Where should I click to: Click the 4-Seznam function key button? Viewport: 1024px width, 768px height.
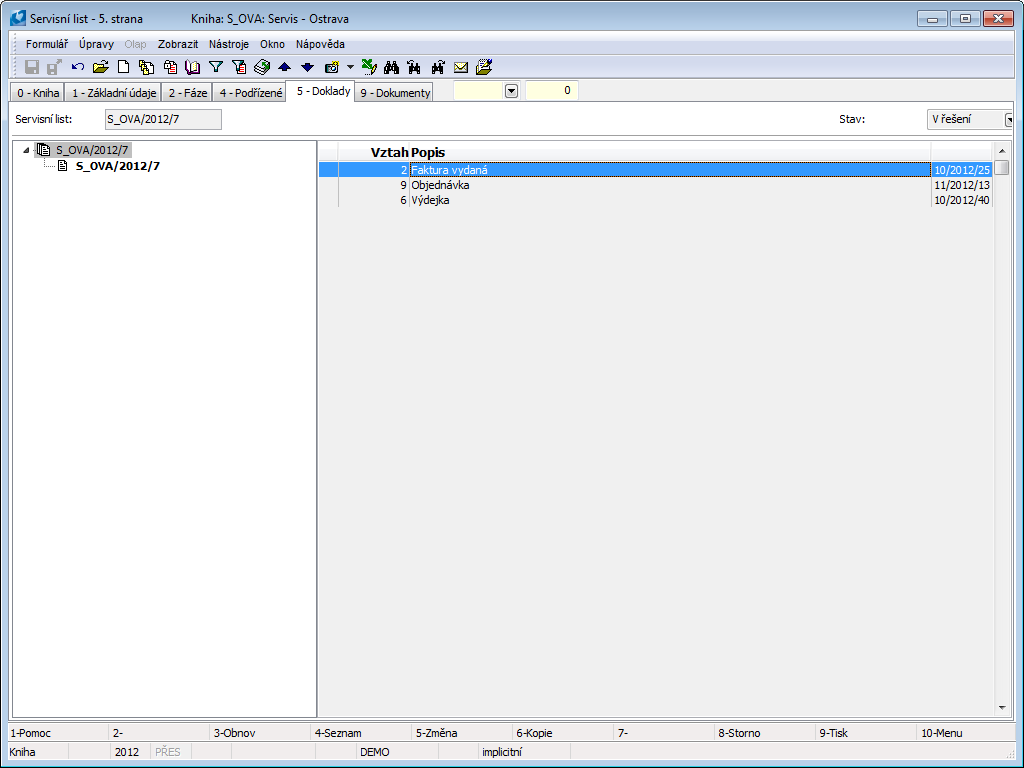click(361, 733)
